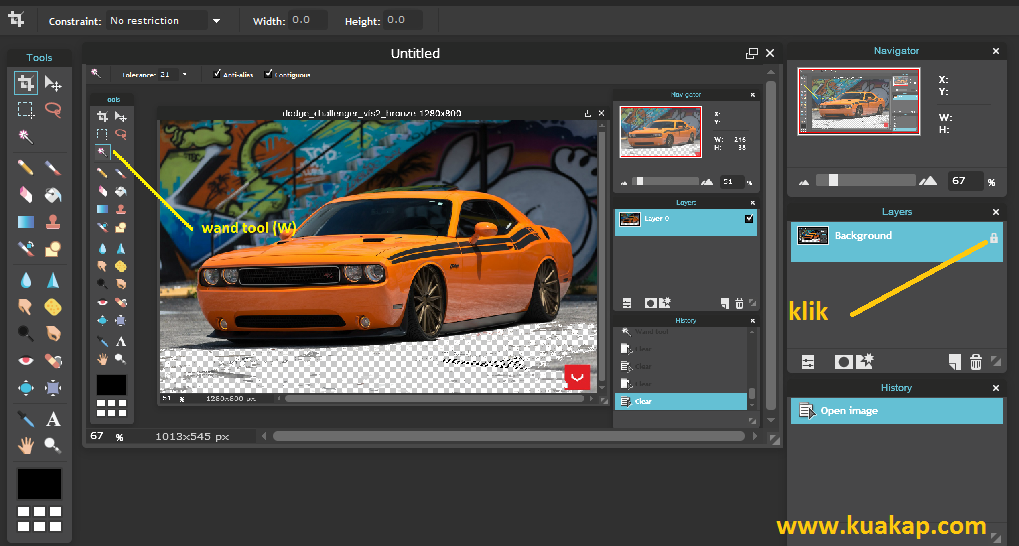The width and height of the screenshot is (1019, 546).
Task: Activate the Hand pan tool
Action: coord(25,445)
